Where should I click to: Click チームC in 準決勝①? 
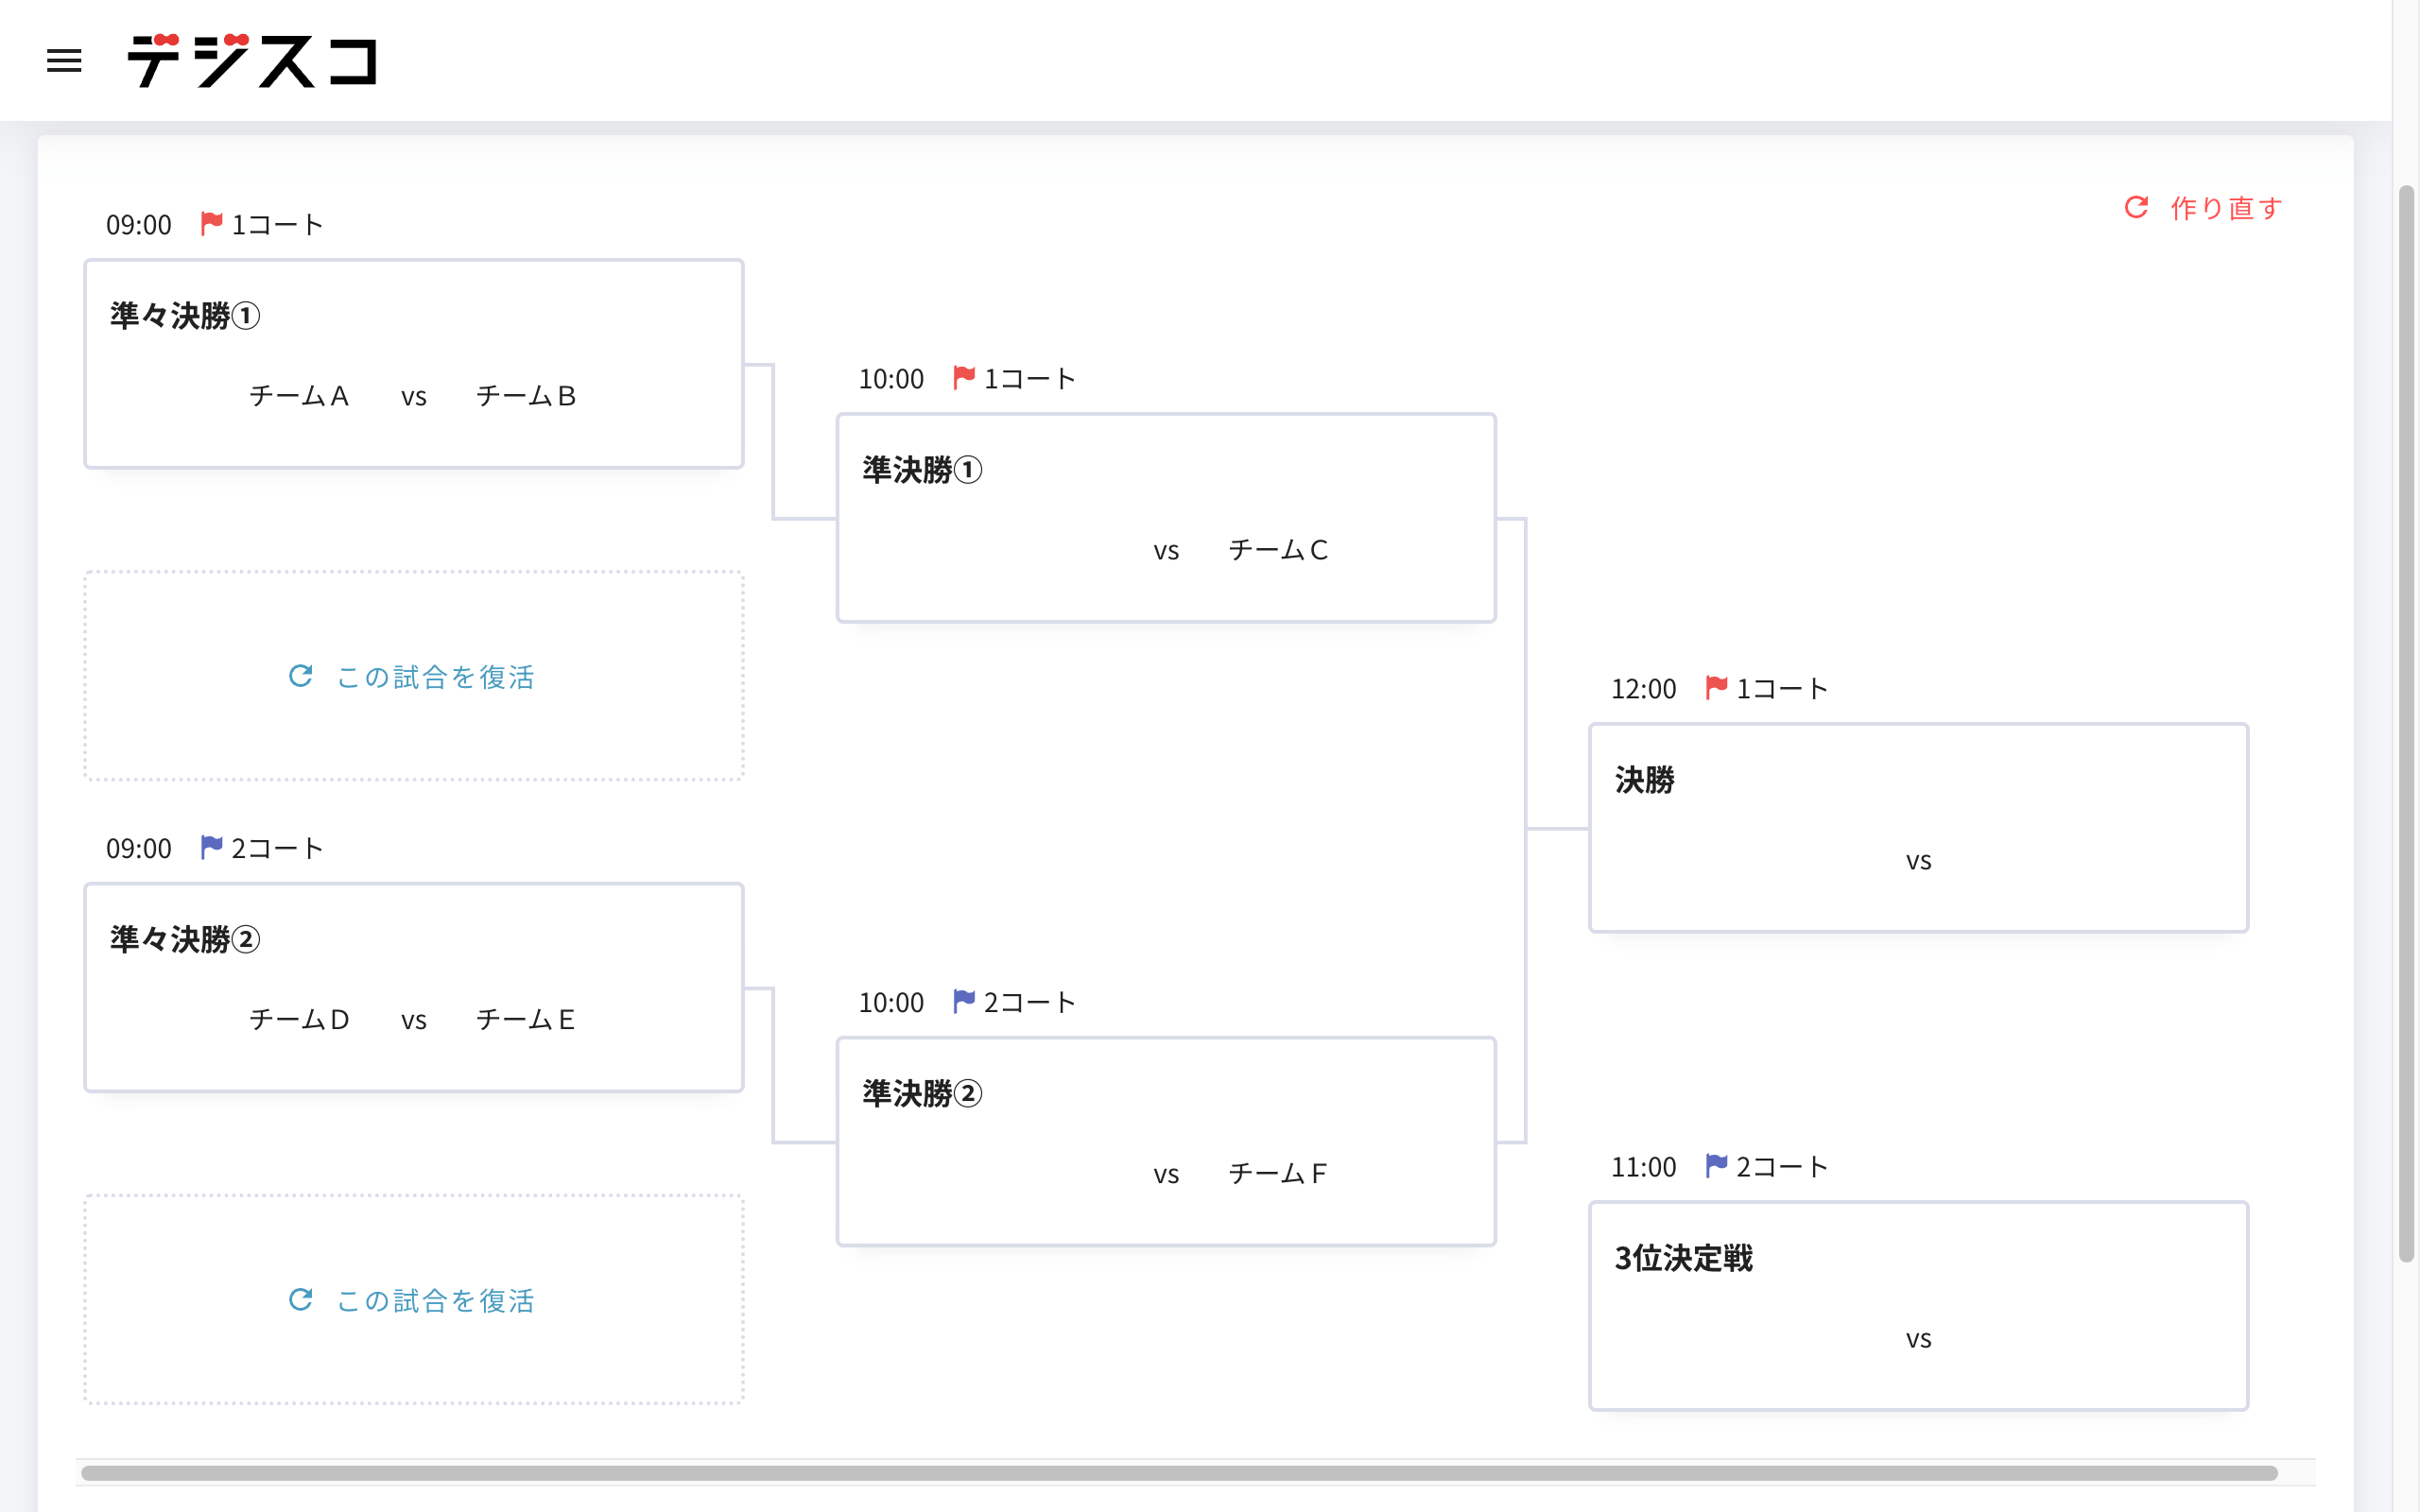(x=1278, y=551)
